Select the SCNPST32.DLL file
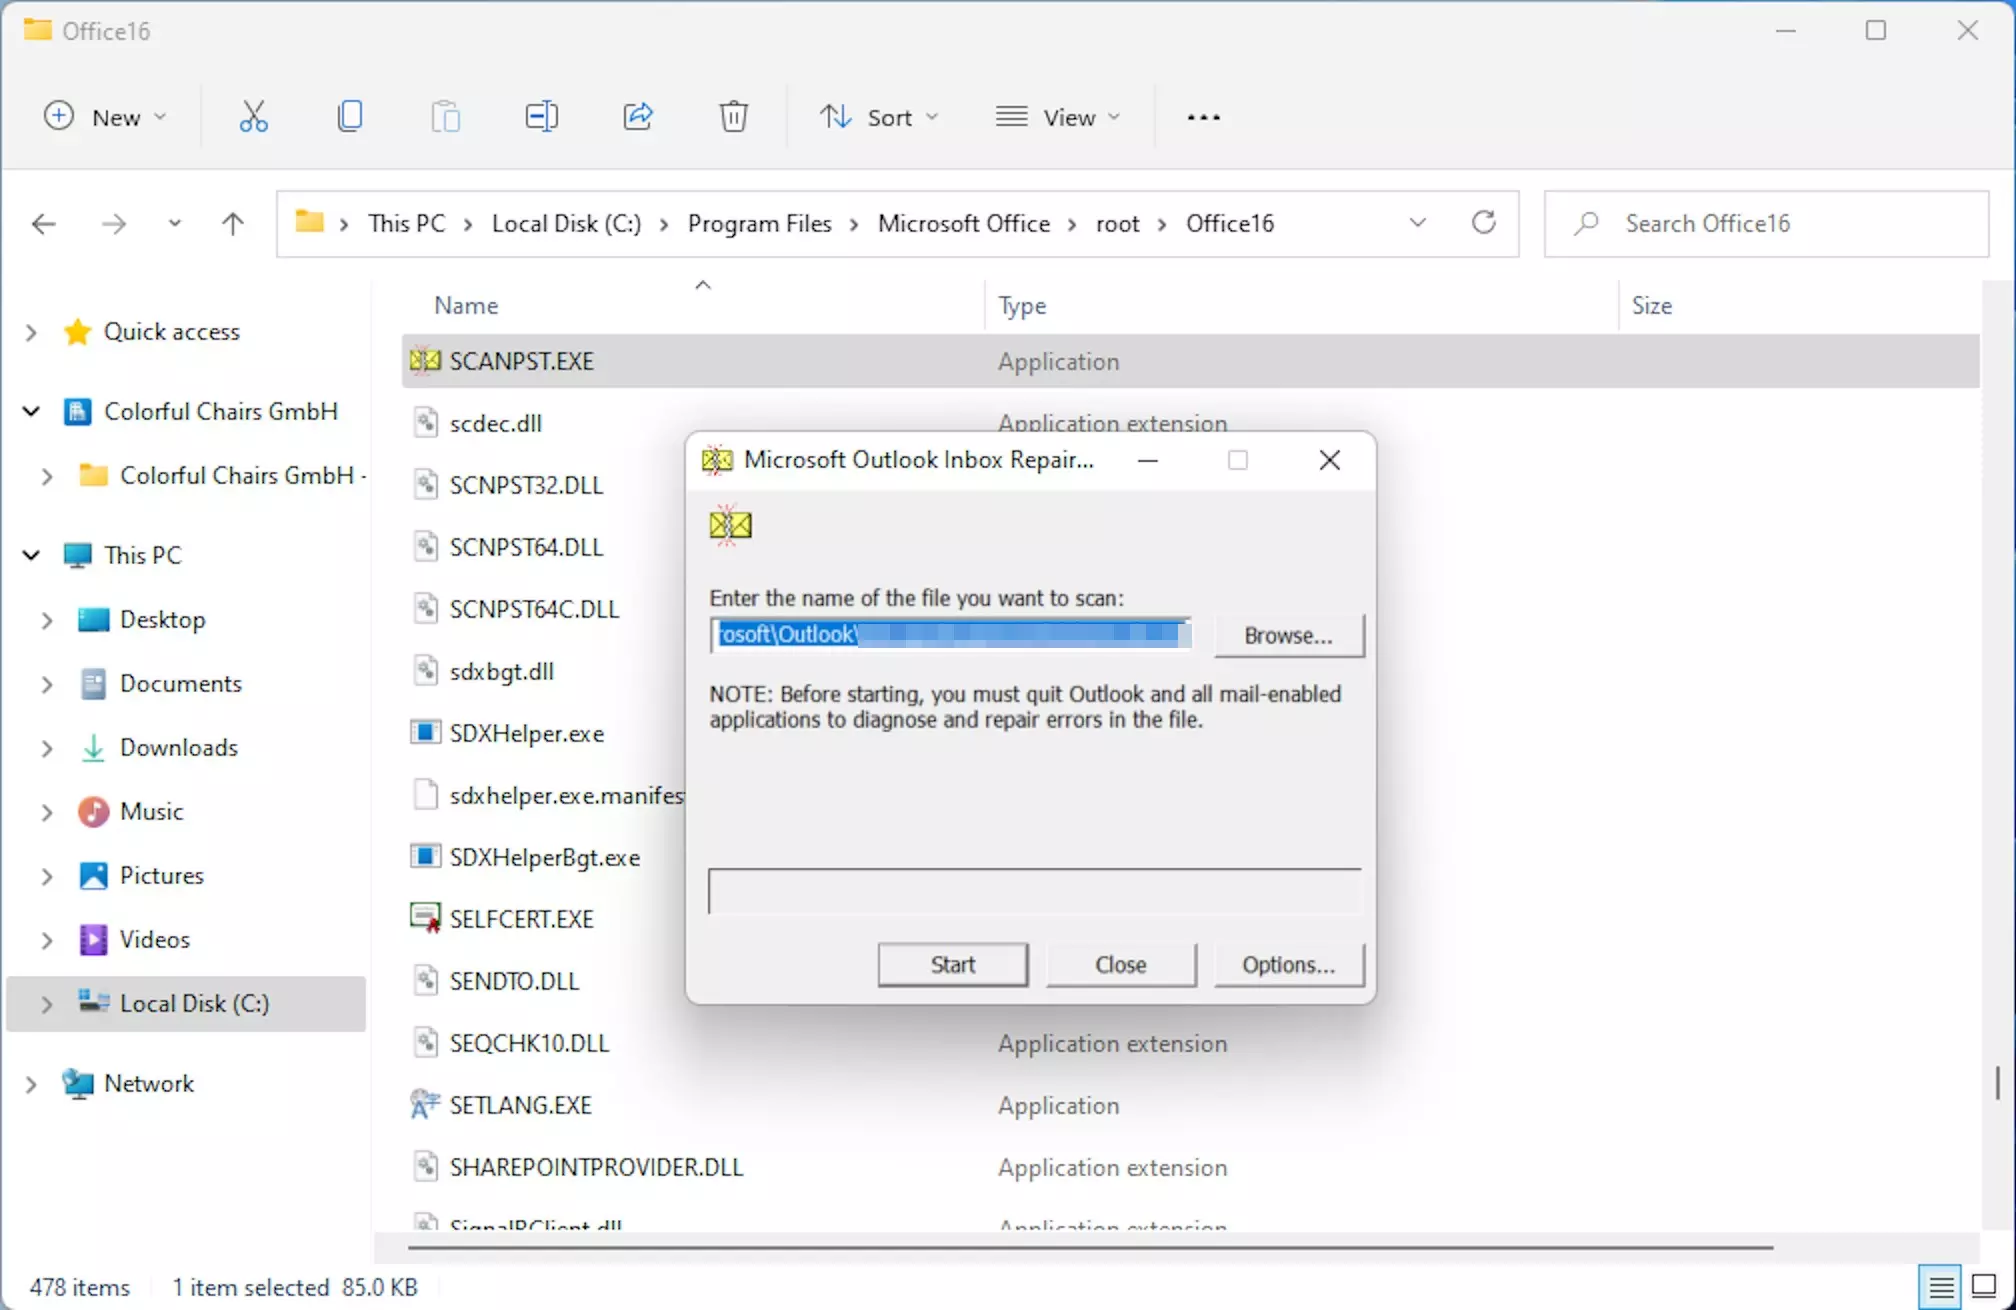 [526, 485]
